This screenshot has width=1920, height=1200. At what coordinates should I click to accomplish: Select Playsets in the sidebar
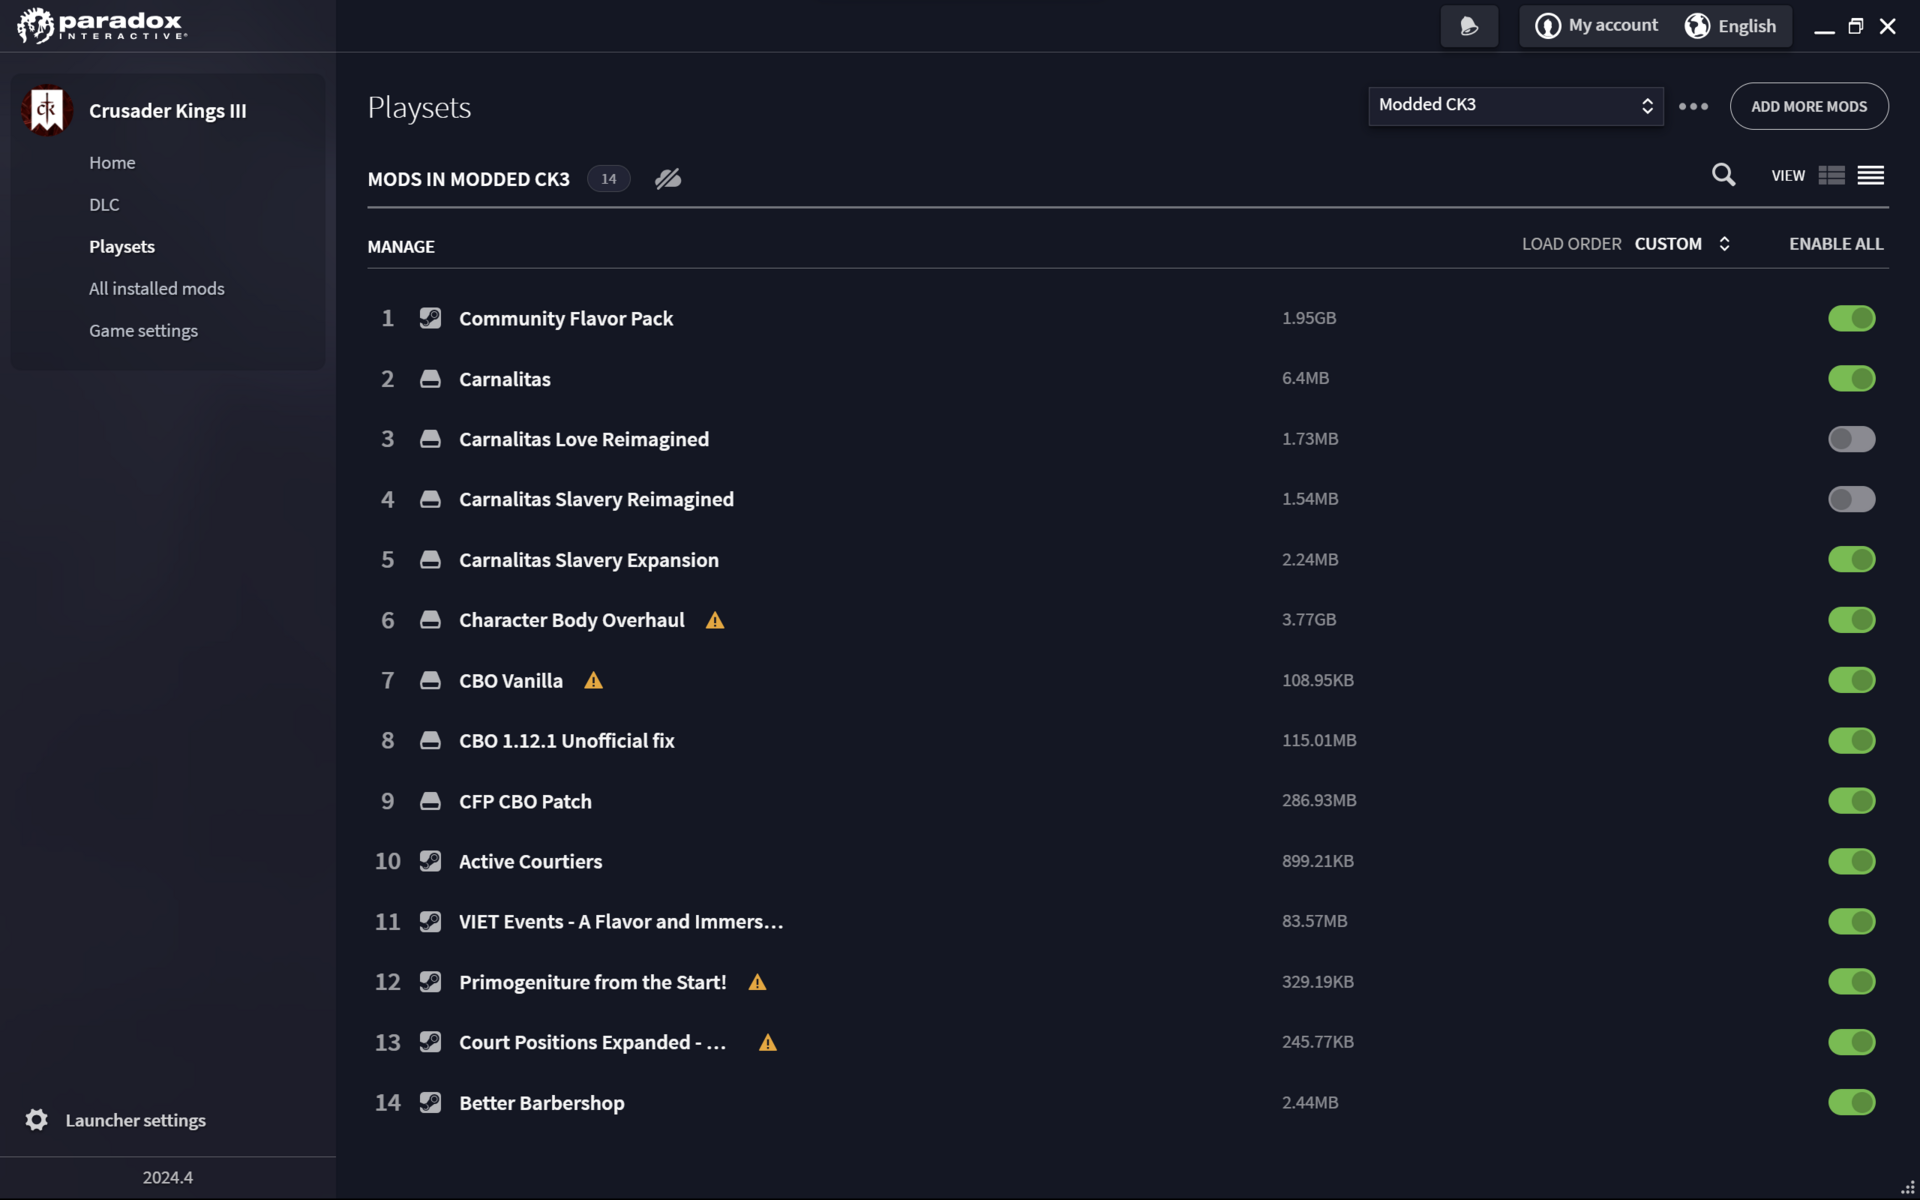[122, 247]
